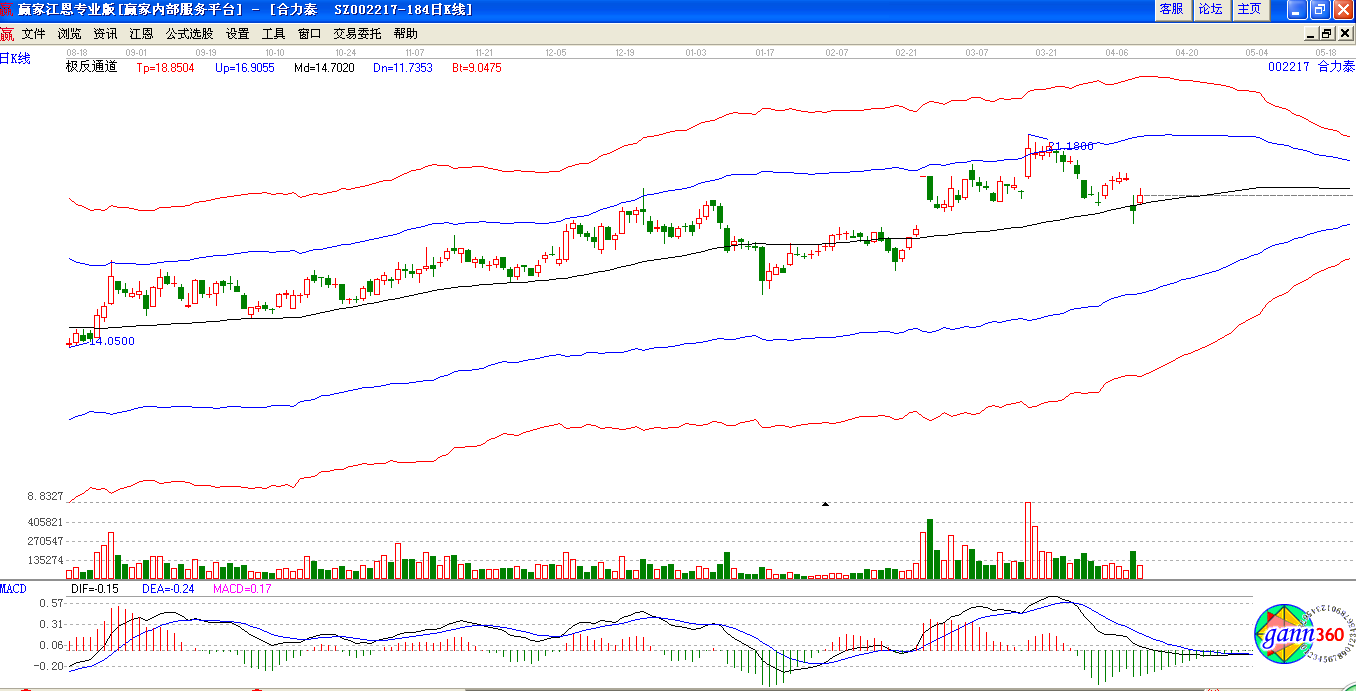This screenshot has height=691, width=1356.
Task: Click the 极反通道 indicator name
Action: (91, 67)
